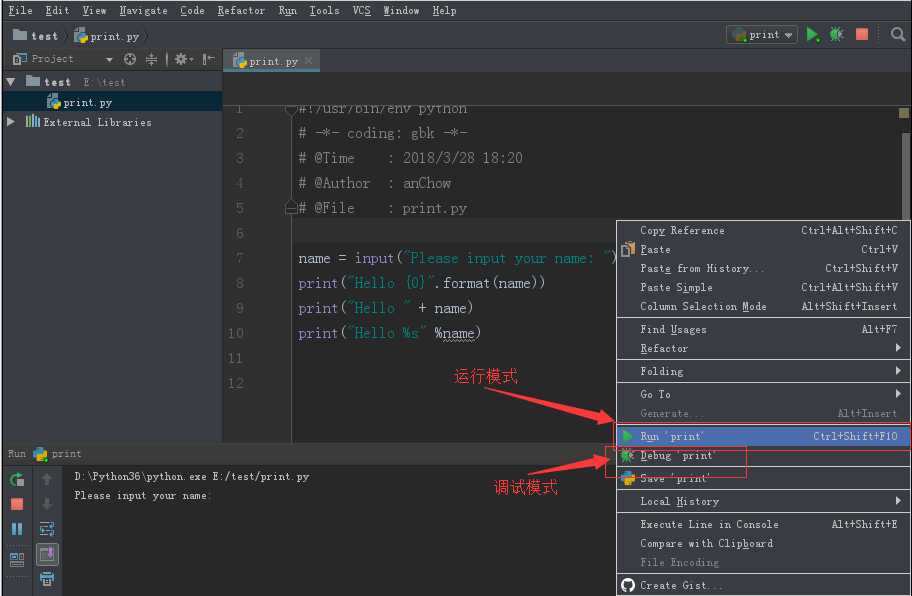Click scroll from source target icon

pyautogui.click(x=130, y=59)
